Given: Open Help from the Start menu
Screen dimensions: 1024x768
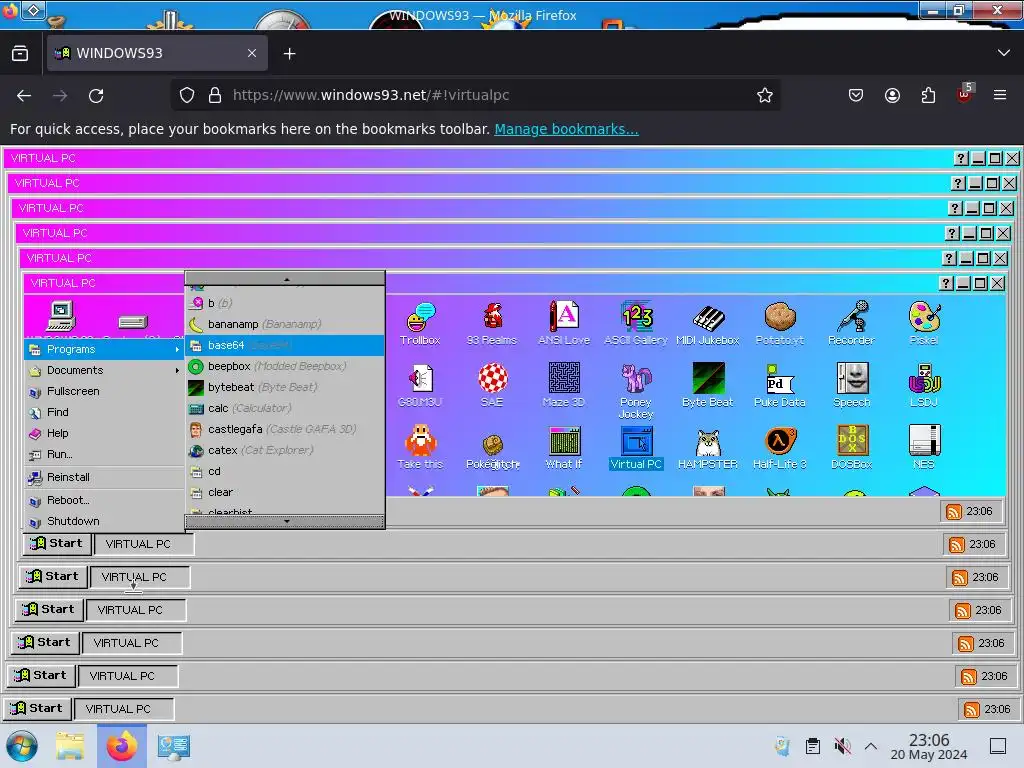Looking at the screenshot, I should tap(104, 433).
